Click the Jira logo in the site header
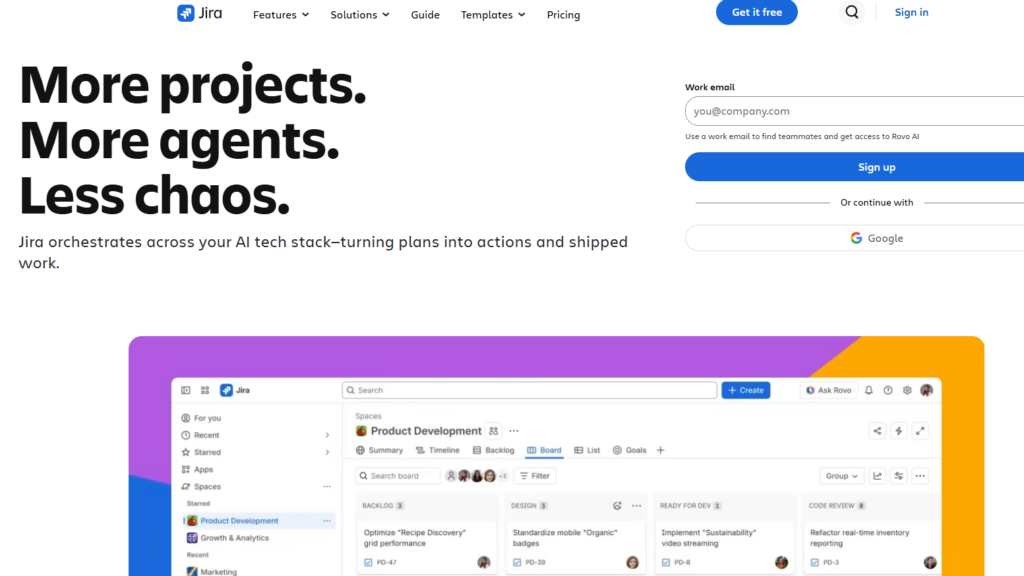The image size is (1024, 576). click(199, 13)
